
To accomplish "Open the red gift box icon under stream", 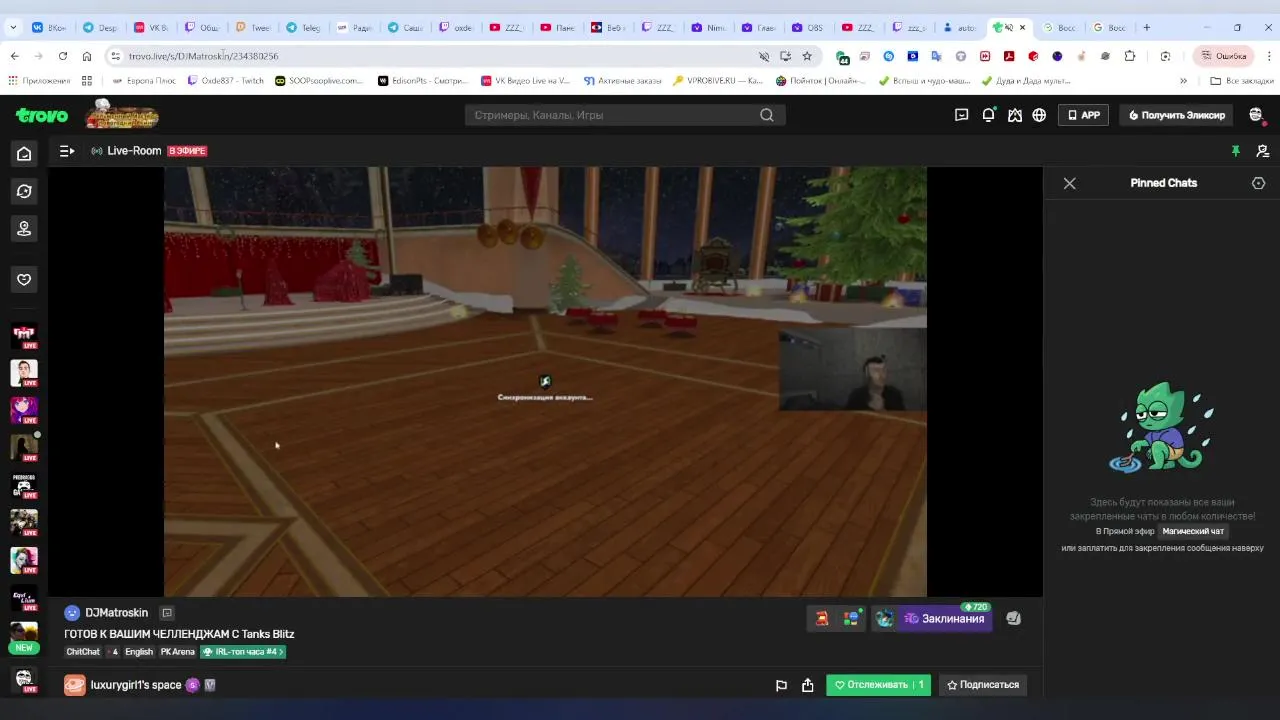I will tap(822, 619).
